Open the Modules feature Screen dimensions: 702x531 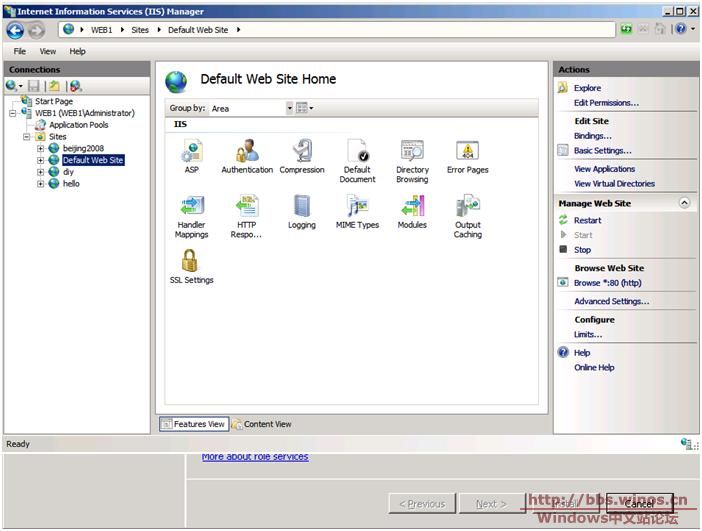(x=412, y=212)
